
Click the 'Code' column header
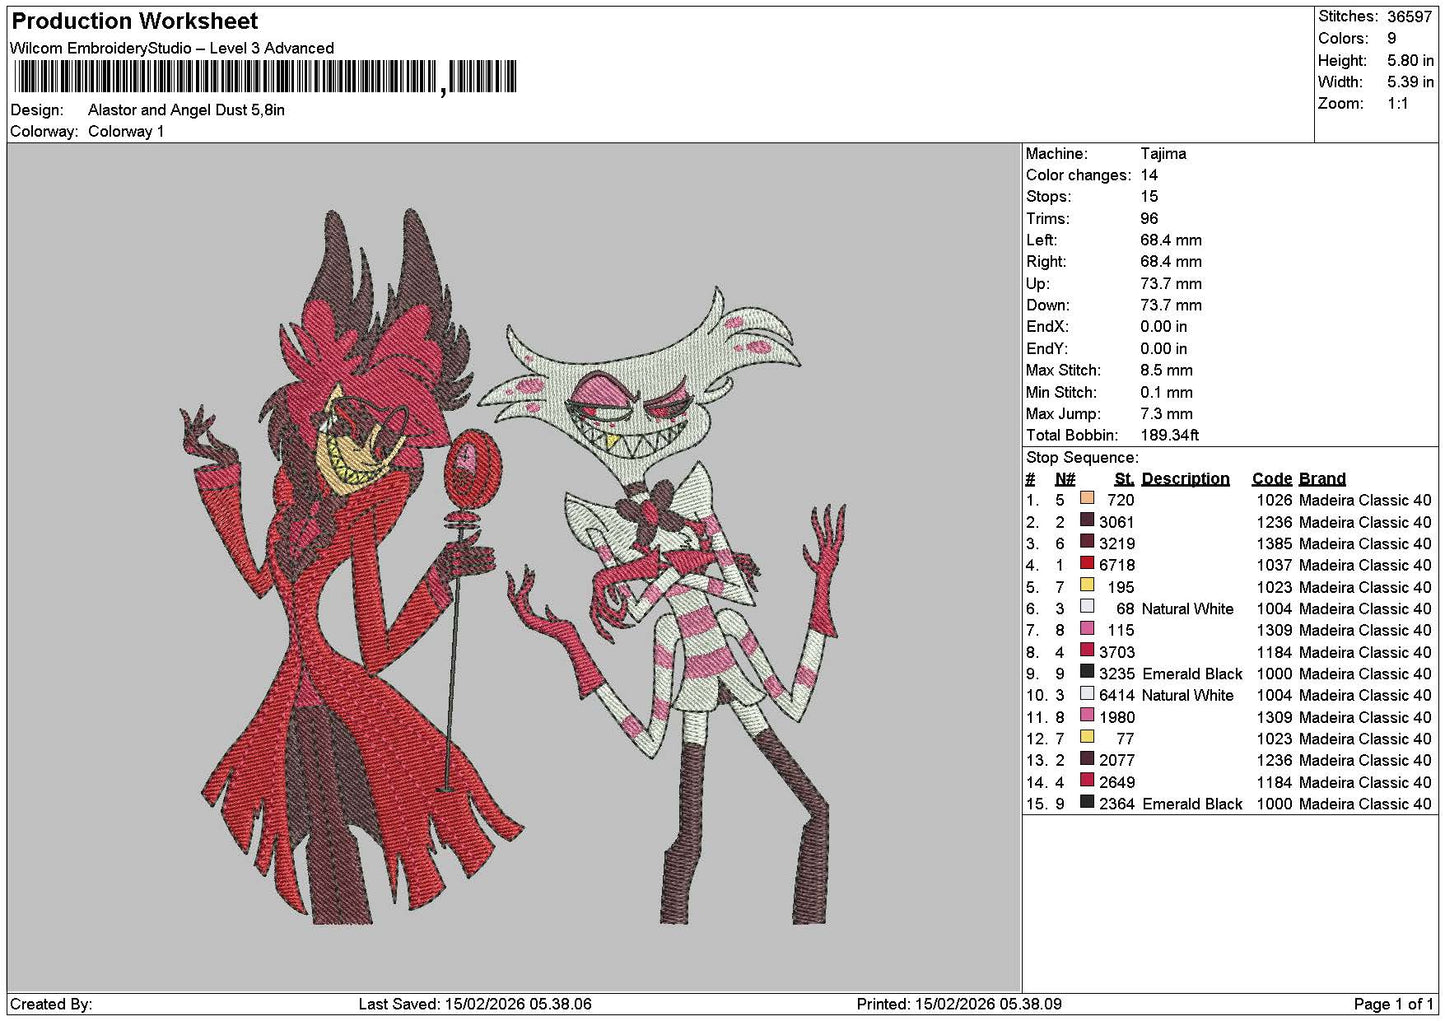(1272, 479)
